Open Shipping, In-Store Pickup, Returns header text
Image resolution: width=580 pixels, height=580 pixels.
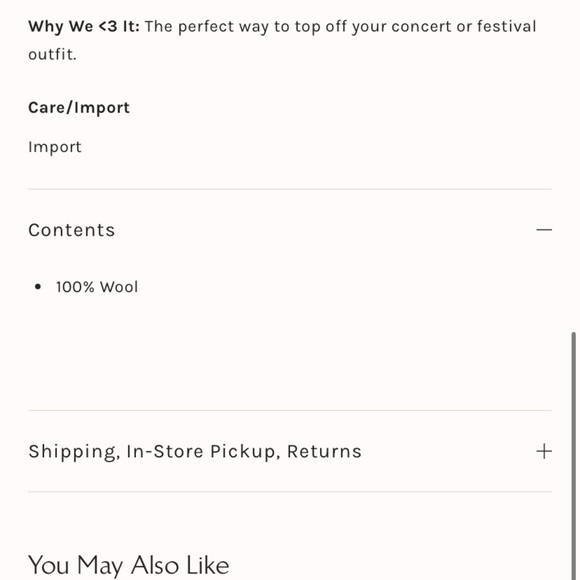(x=195, y=452)
